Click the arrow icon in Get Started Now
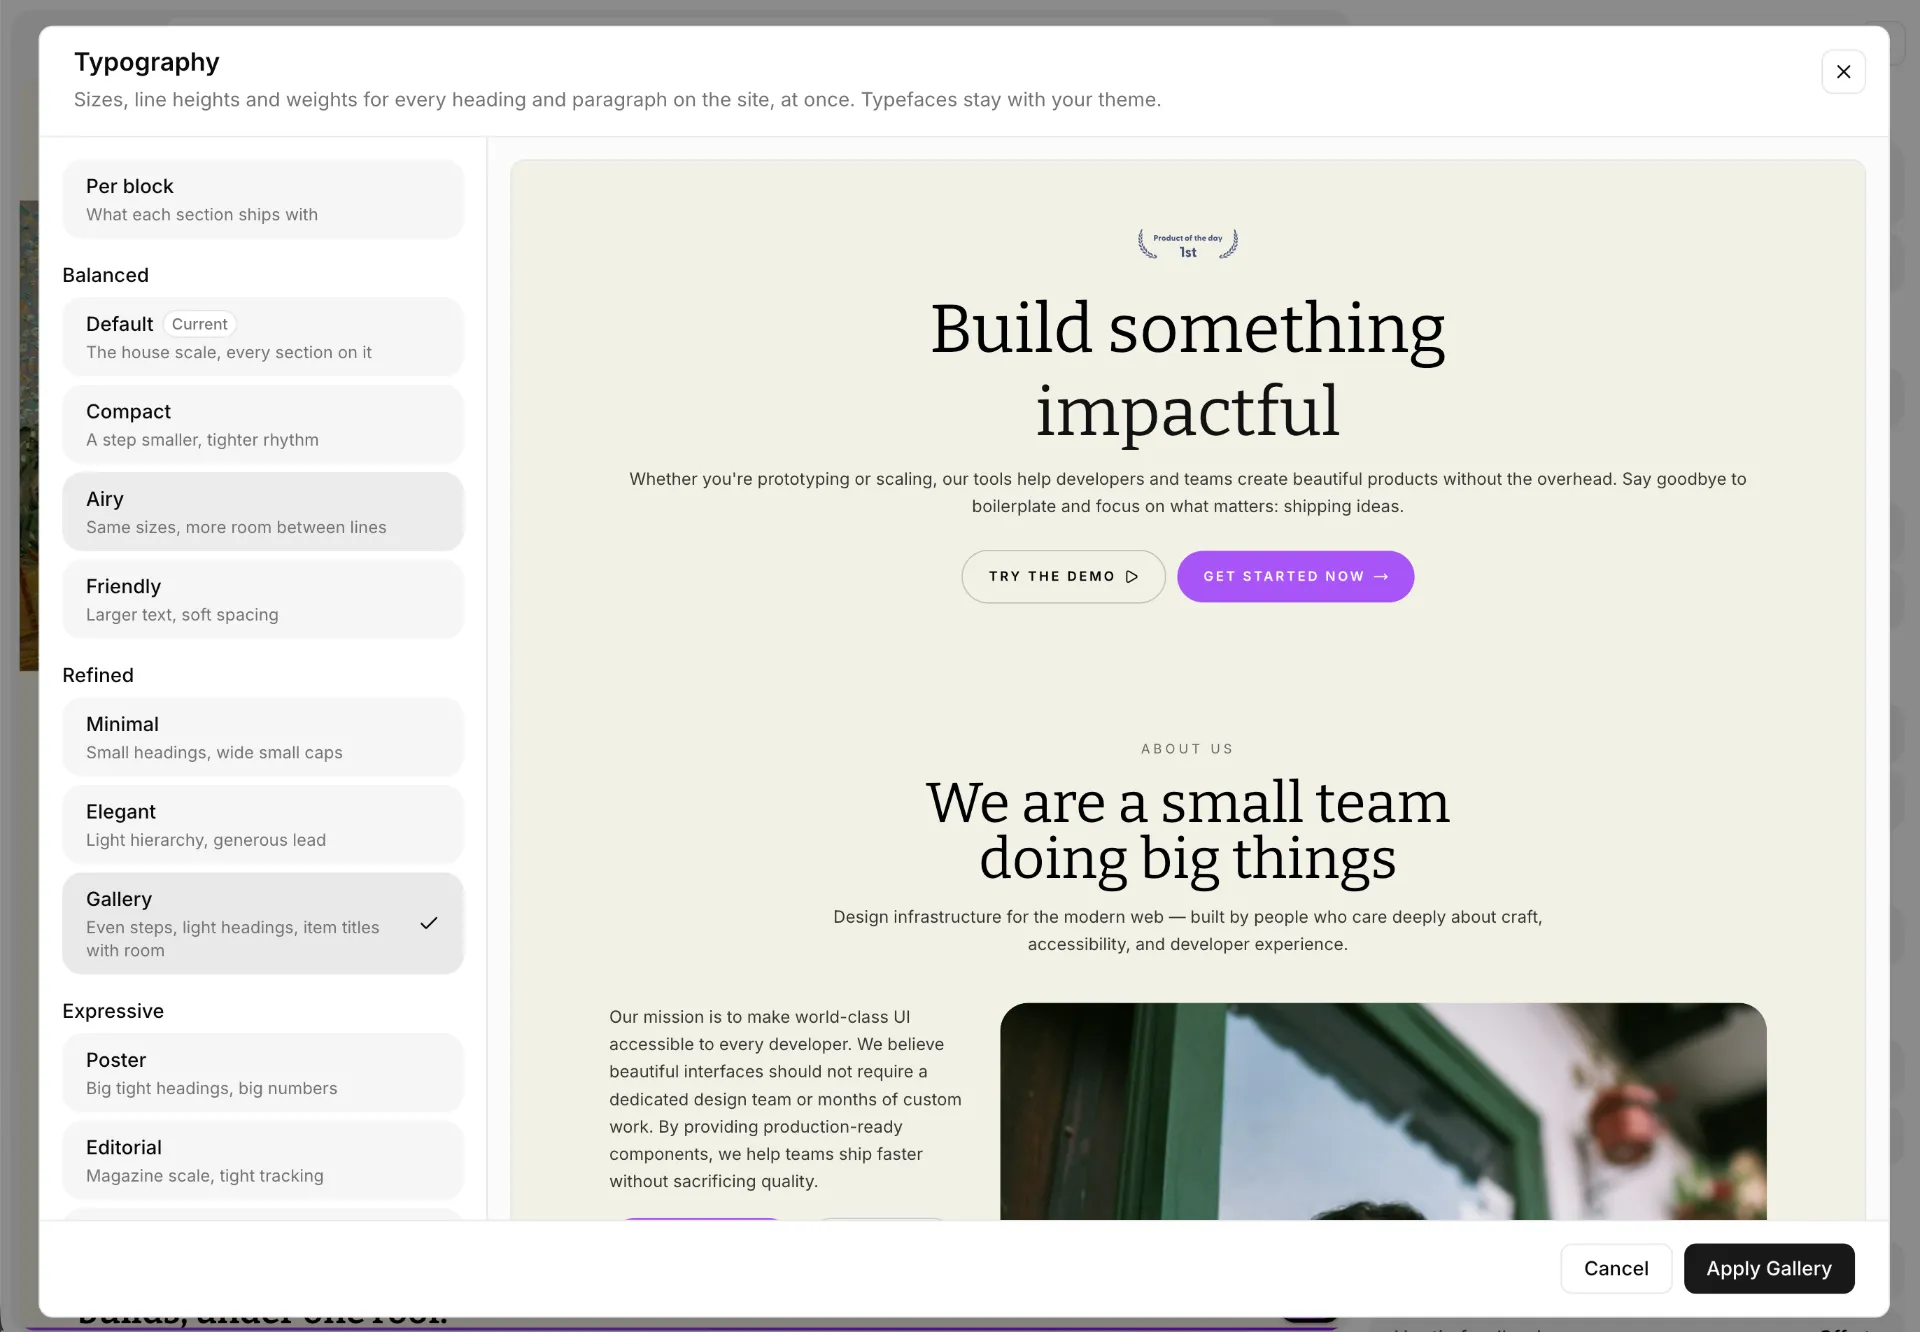Screen dimensions: 1920x1332 1381,577
